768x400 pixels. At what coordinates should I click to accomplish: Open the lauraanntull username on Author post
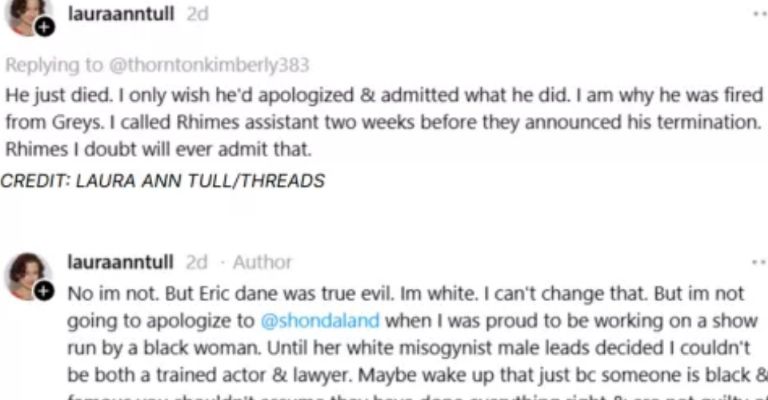click(120, 262)
